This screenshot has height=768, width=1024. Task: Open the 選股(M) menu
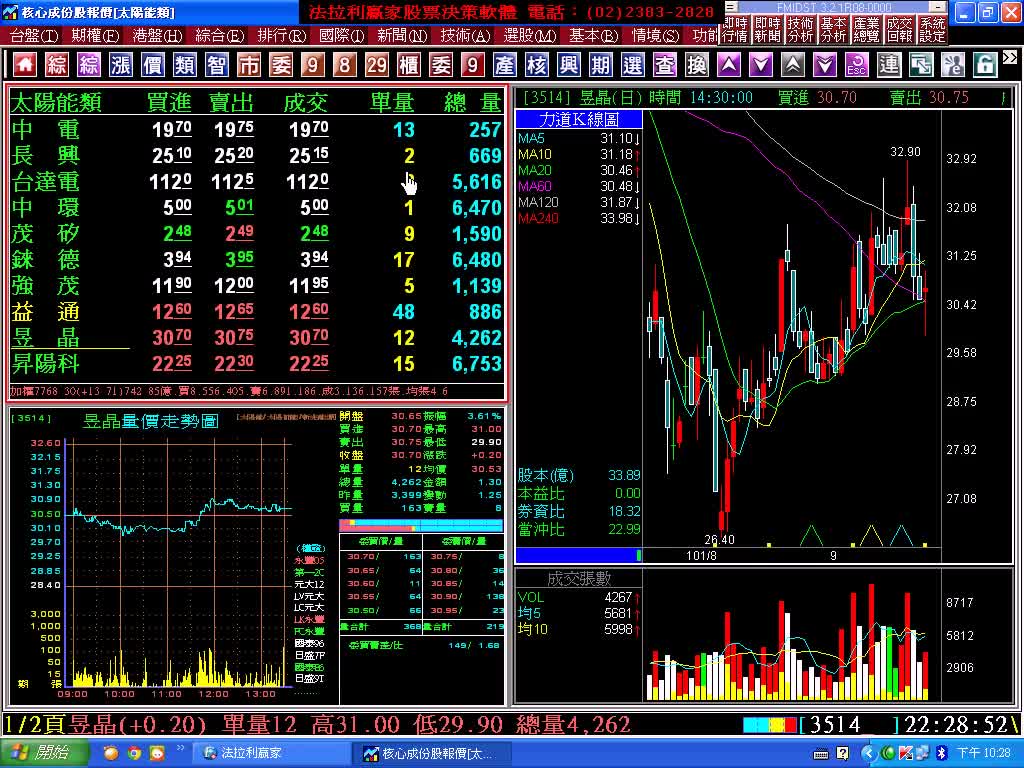point(530,35)
